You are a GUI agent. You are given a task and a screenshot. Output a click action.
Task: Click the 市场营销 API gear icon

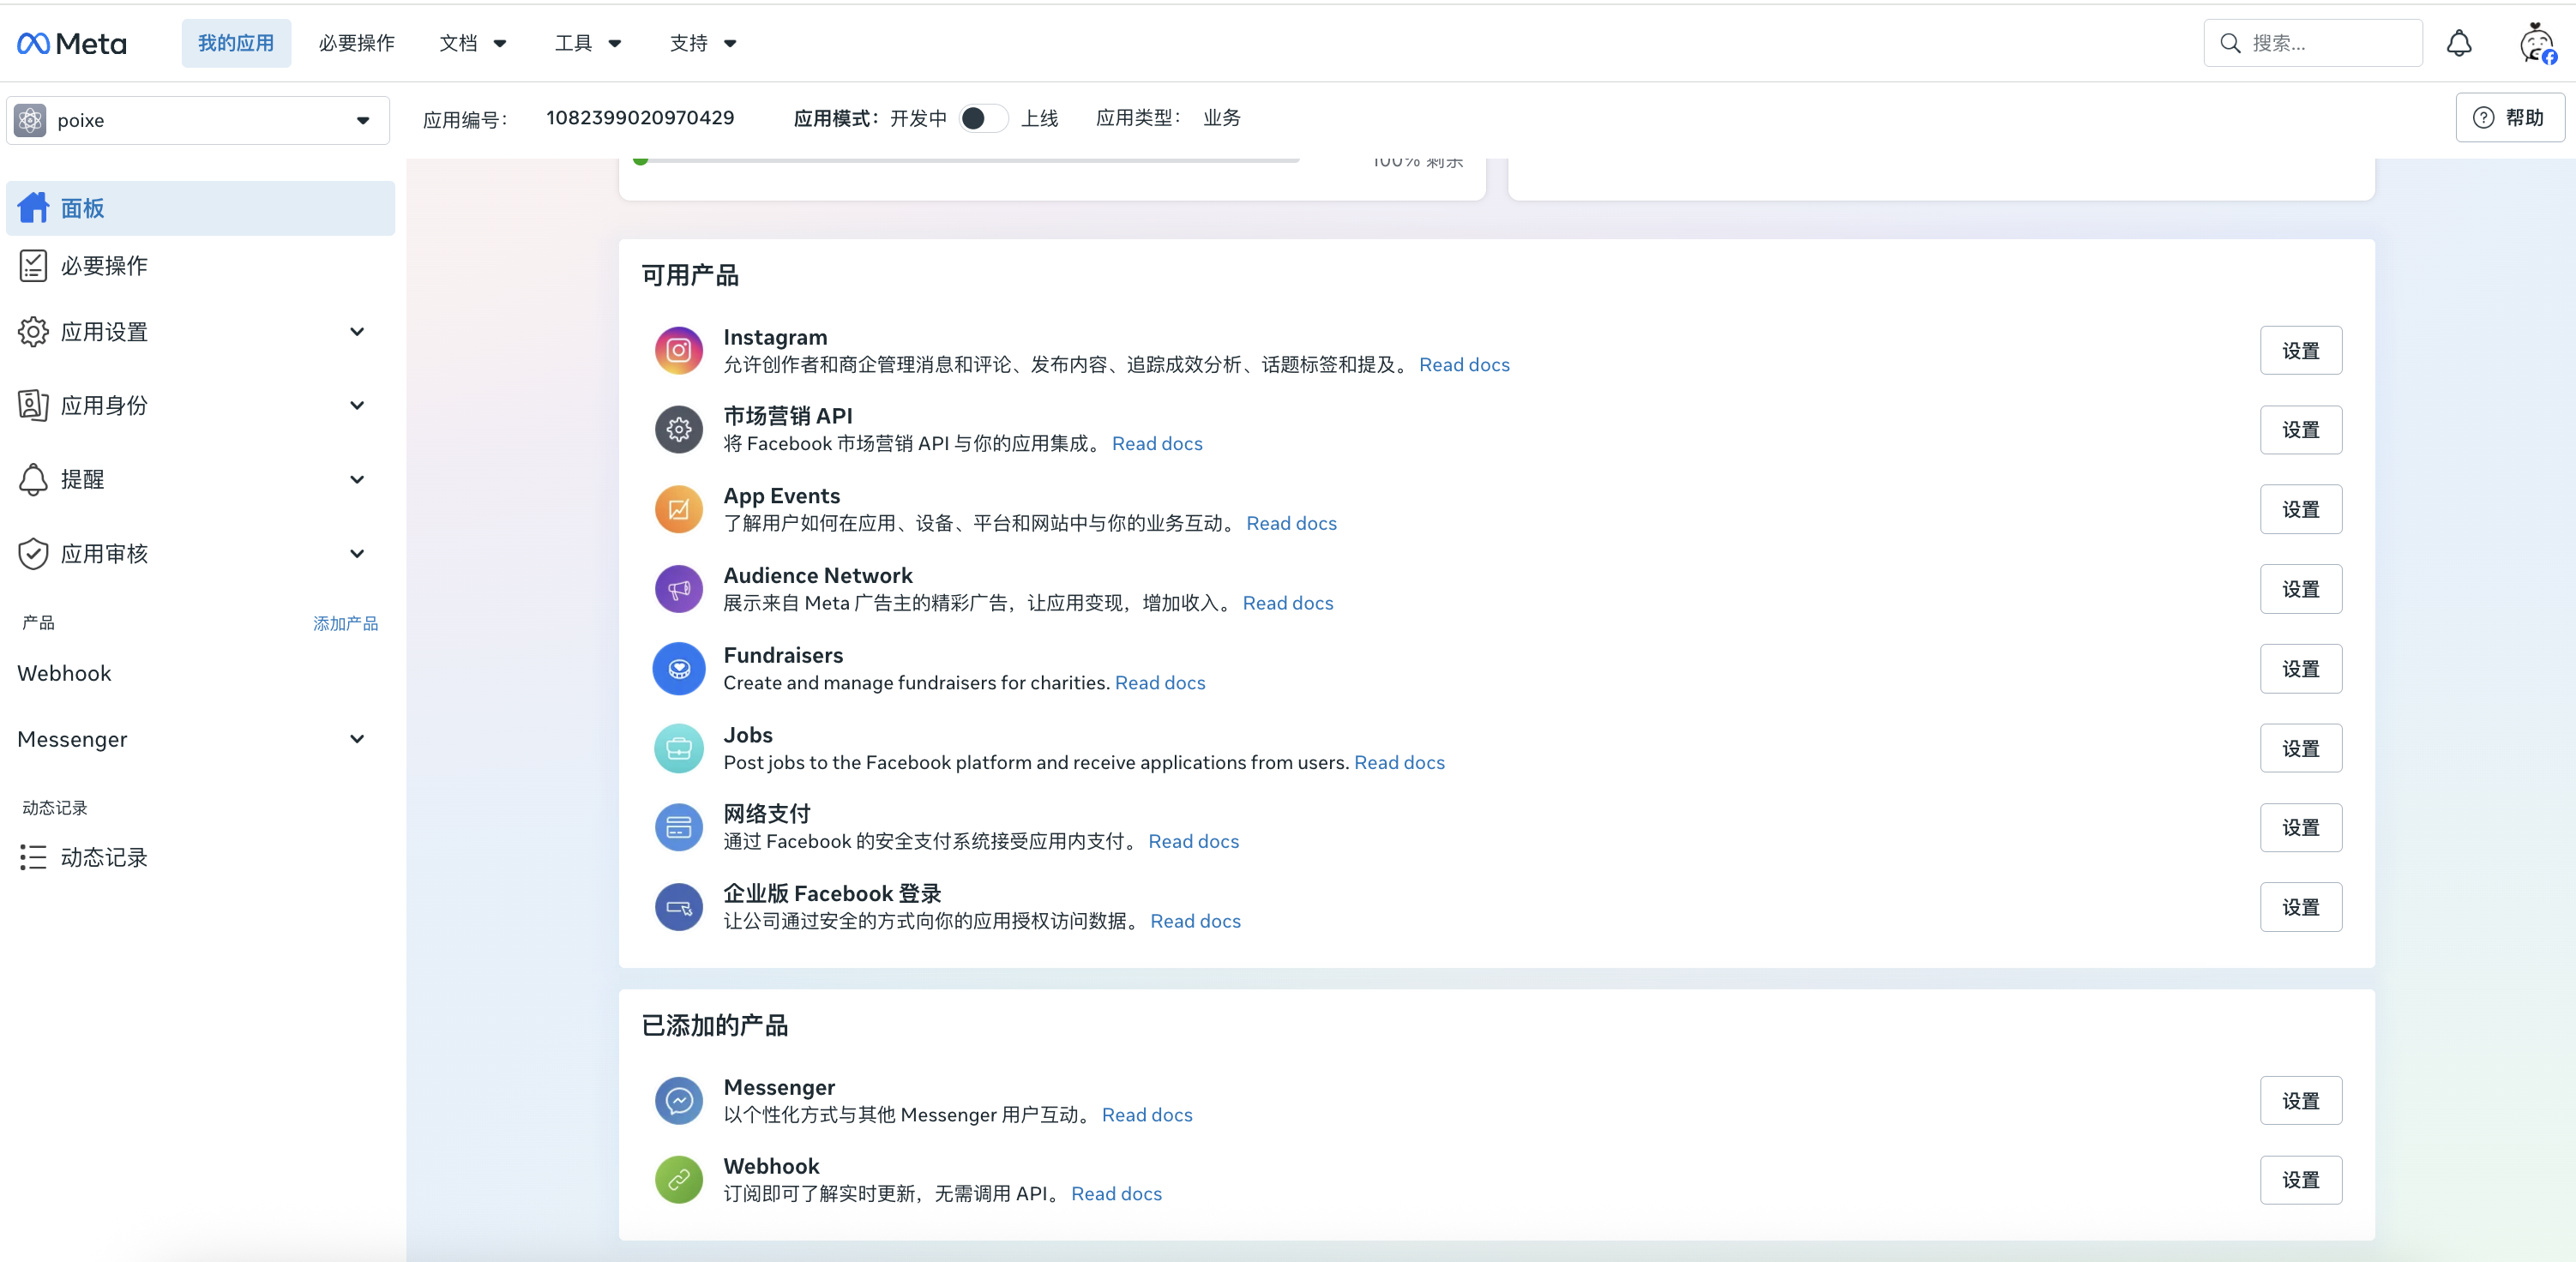click(x=679, y=429)
